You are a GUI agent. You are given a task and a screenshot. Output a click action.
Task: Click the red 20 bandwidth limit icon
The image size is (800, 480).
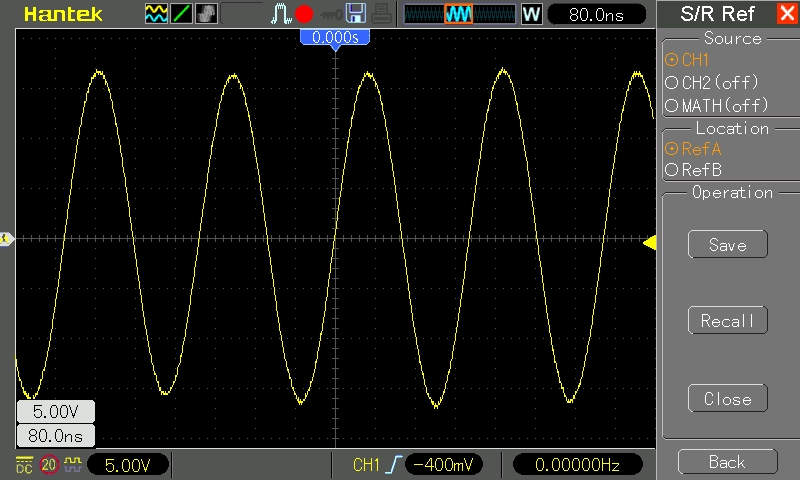click(x=48, y=464)
